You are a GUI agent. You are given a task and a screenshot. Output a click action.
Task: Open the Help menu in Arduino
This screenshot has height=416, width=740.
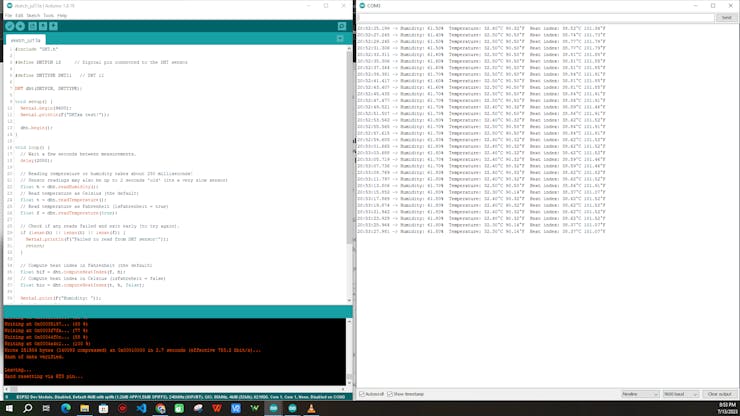click(x=62, y=16)
